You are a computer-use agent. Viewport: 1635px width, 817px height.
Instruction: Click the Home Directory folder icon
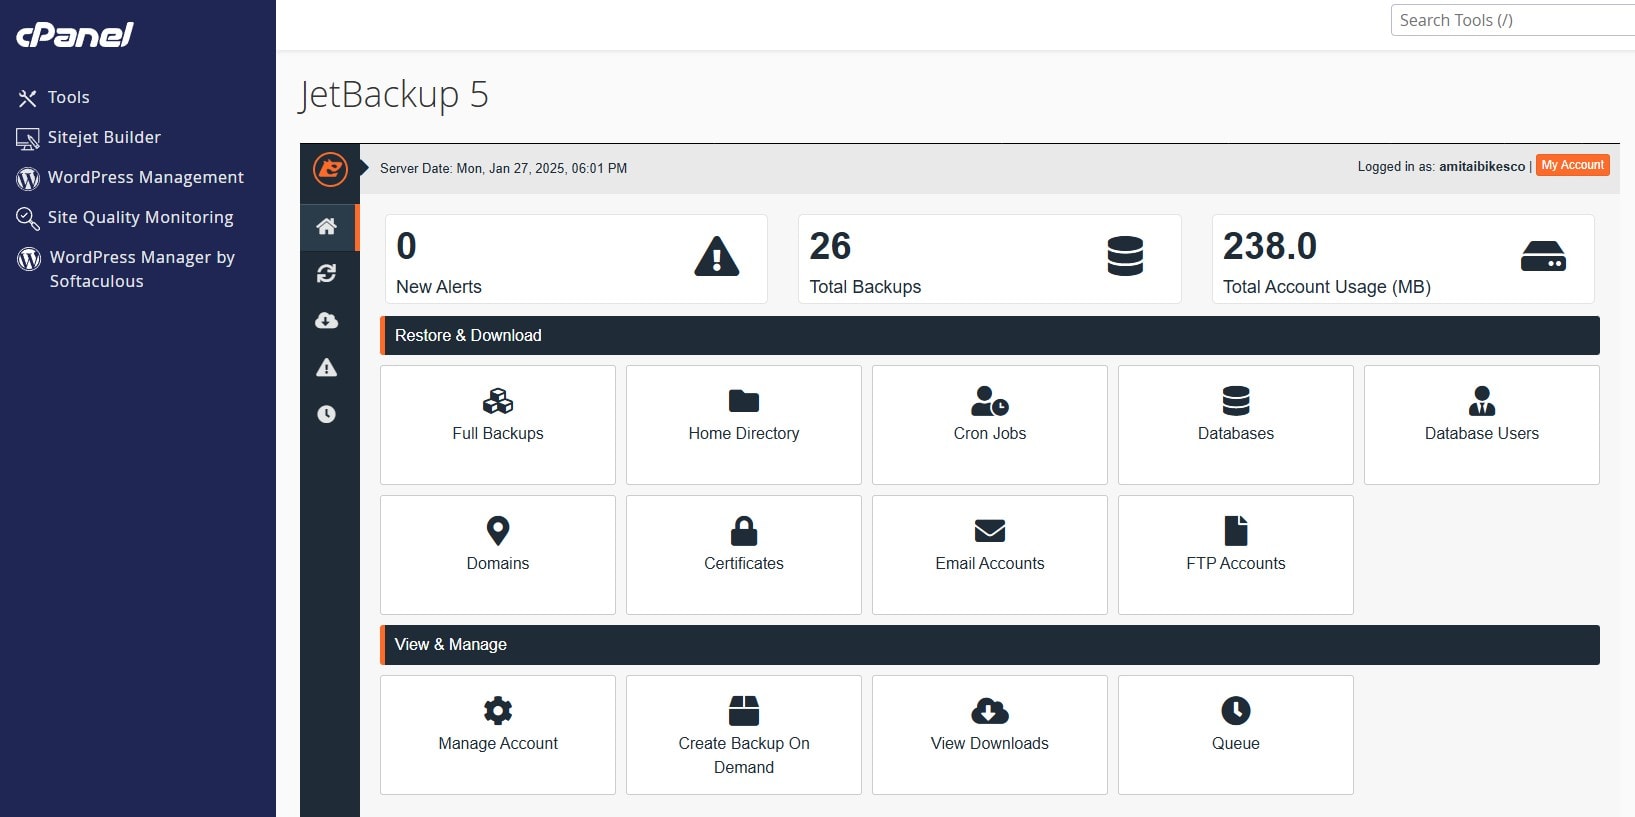[744, 401]
